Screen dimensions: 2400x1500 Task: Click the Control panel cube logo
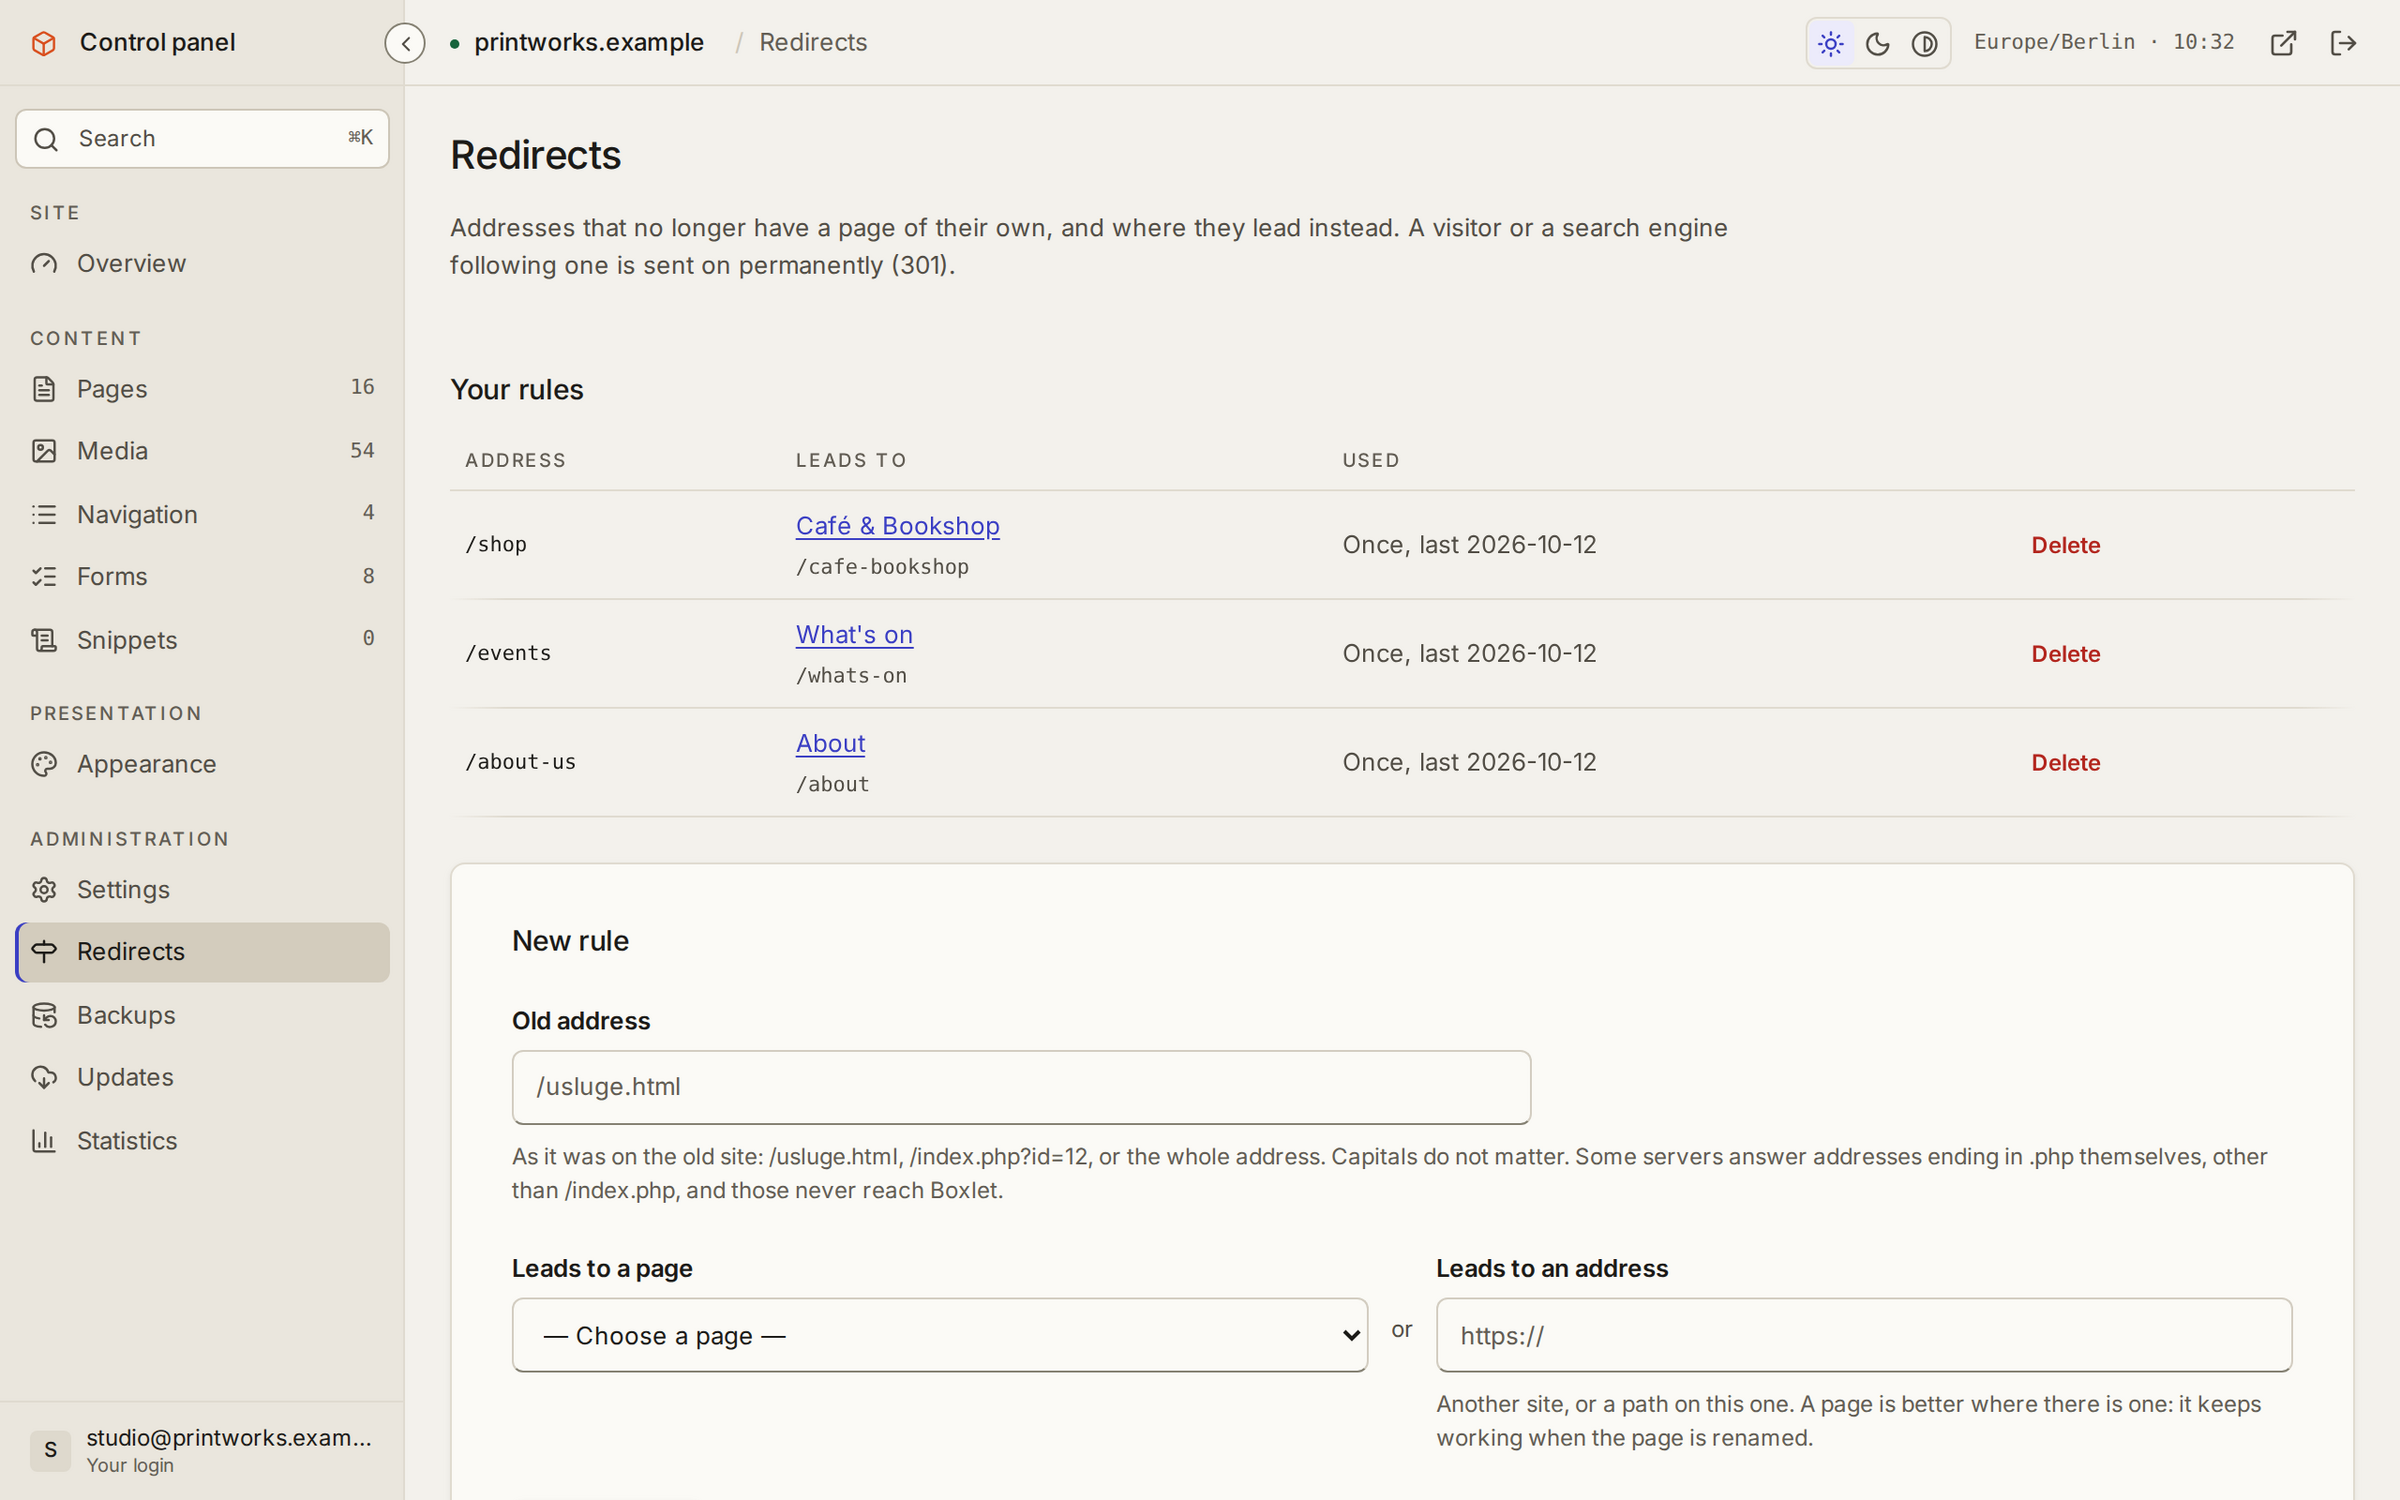pos(44,43)
